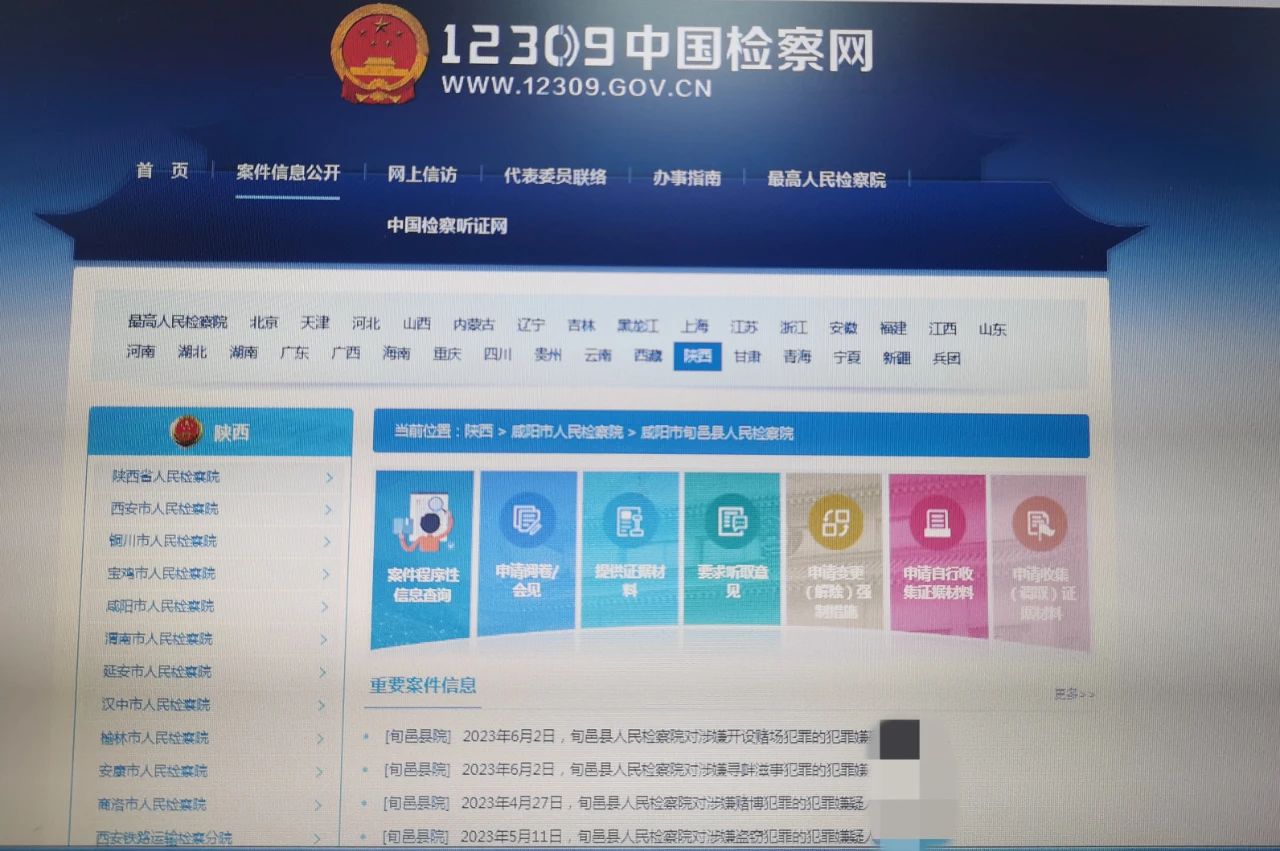Go to 首页 in navigation bar
Viewport: 1280px width, 851px height.
point(162,171)
